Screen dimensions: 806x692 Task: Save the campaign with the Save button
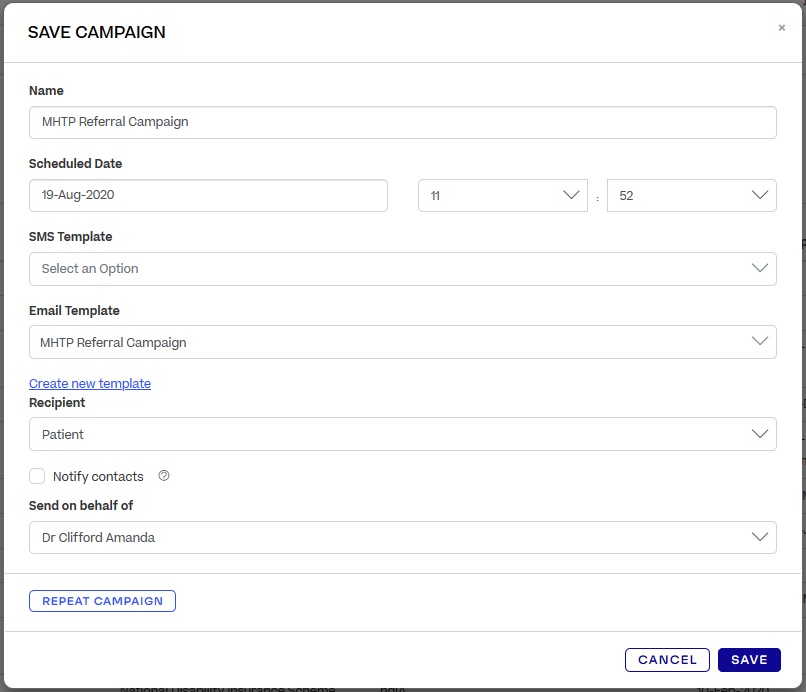point(749,660)
